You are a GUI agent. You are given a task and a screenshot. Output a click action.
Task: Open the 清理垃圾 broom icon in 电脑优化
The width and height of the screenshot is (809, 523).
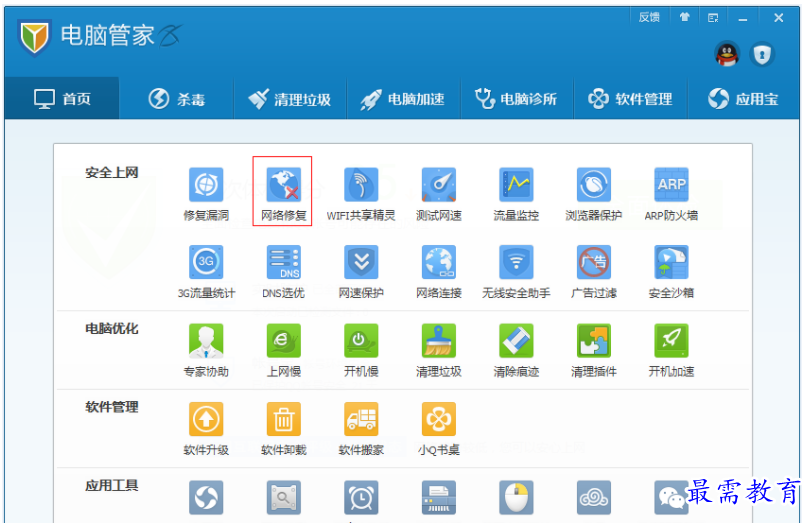(439, 351)
